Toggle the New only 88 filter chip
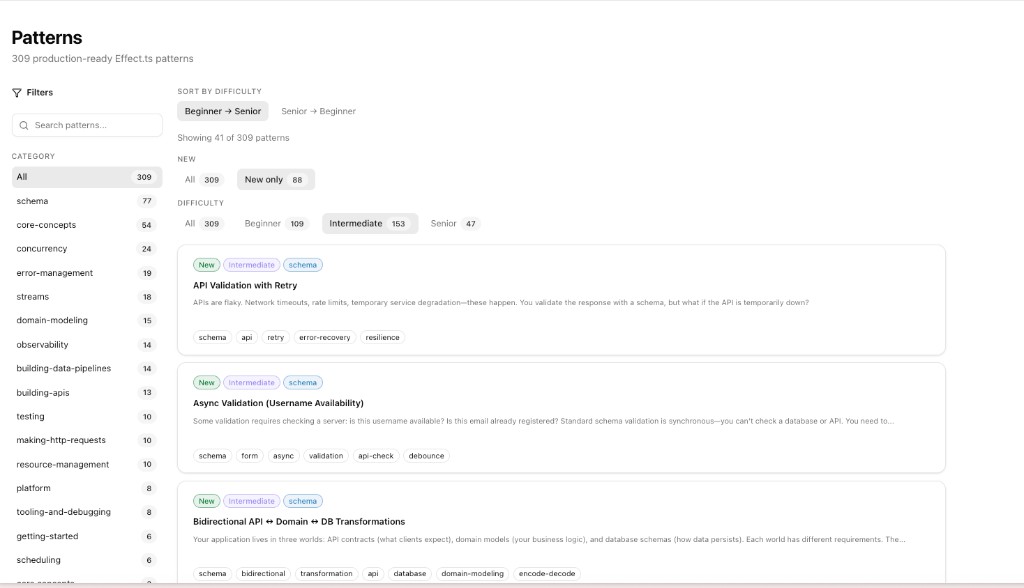The width and height of the screenshot is (1024, 588). point(276,179)
